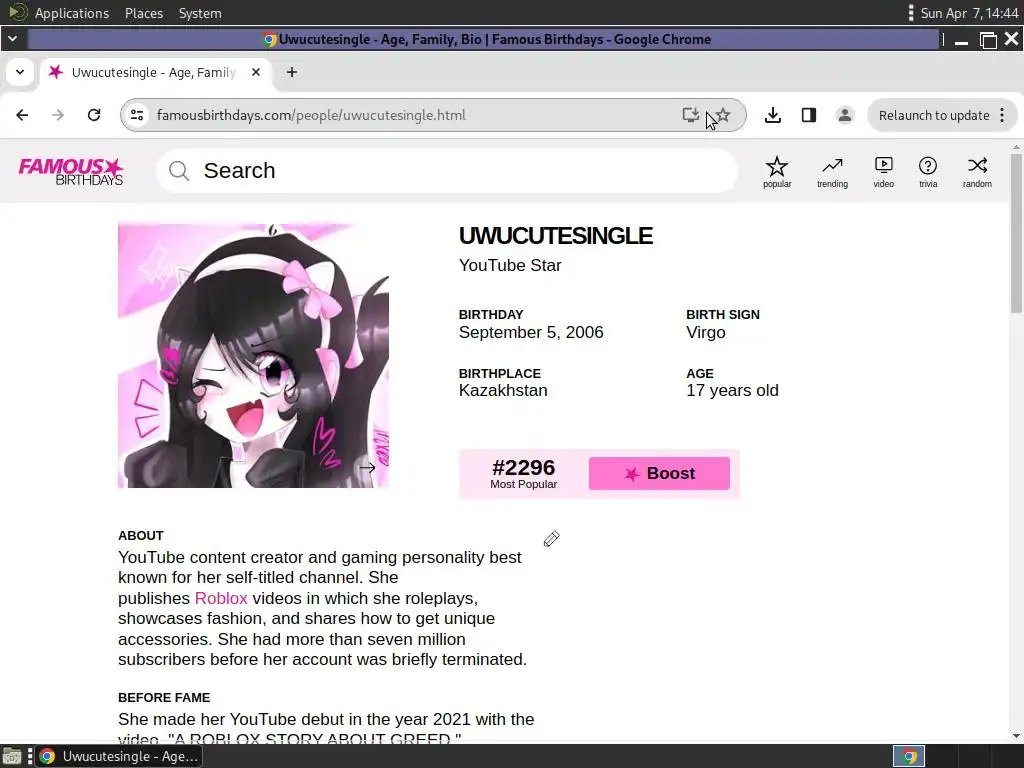Image resolution: width=1024 pixels, height=768 pixels.
Task: Open Chrome three-dot menu
Action: coord(1002,116)
